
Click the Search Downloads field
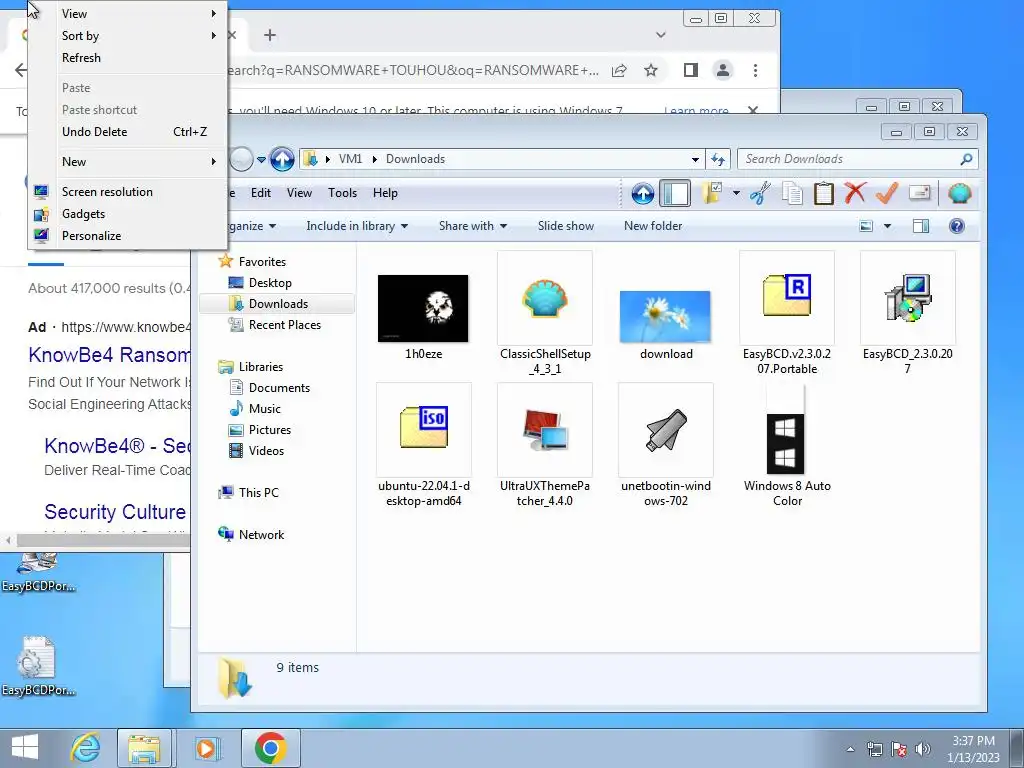(857, 159)
